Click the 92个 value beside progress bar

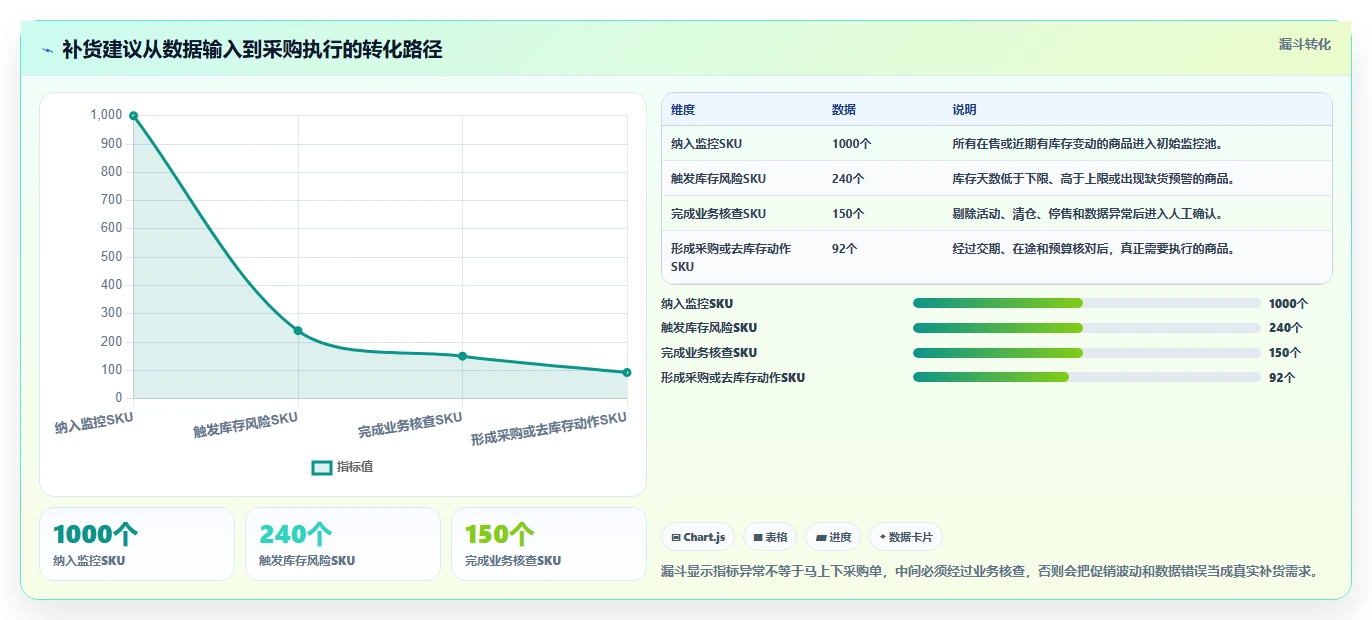tap(1282, 378)
